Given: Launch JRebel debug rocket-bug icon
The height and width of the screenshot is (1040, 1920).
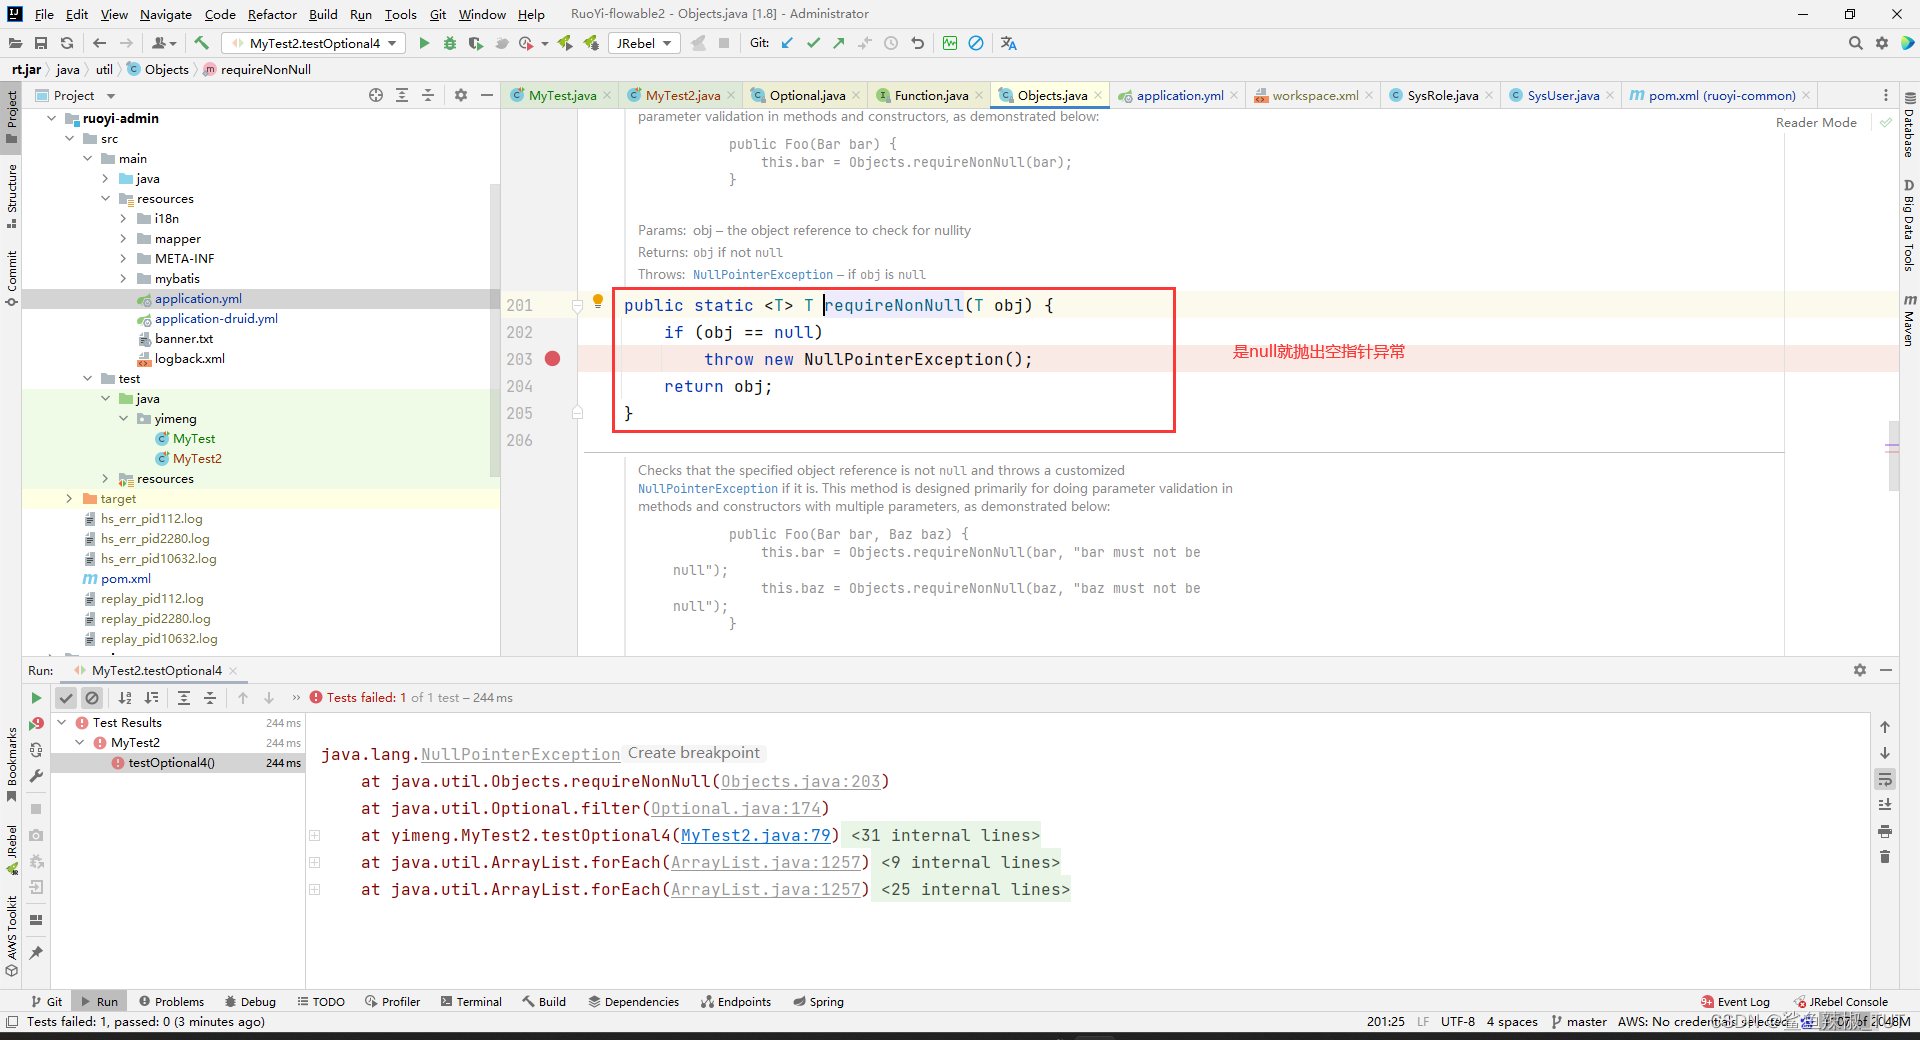Looking at the screenshot, I should [591, 43].
